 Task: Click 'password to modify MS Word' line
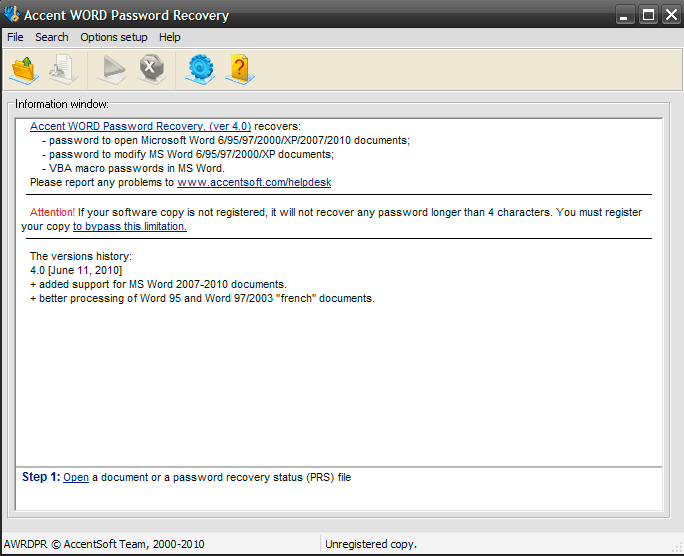click(x=188, y=154)
